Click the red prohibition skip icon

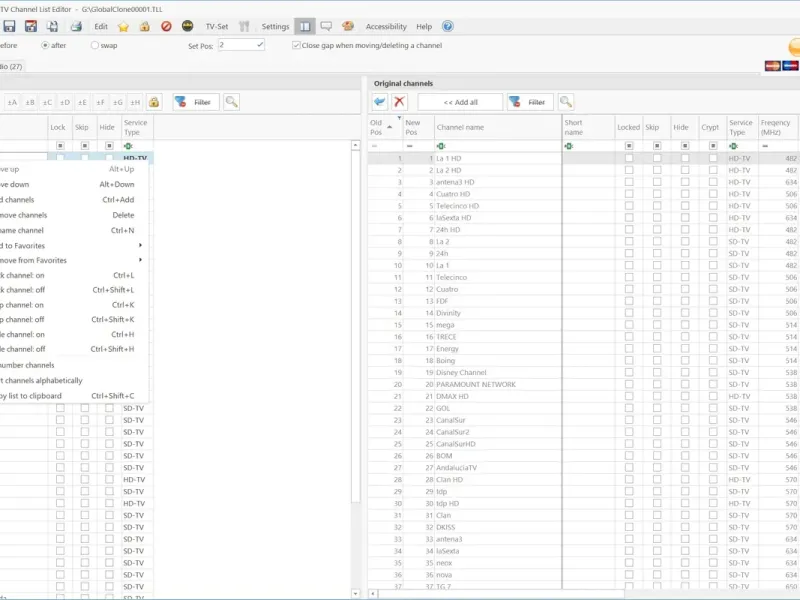tap(166, 26)
